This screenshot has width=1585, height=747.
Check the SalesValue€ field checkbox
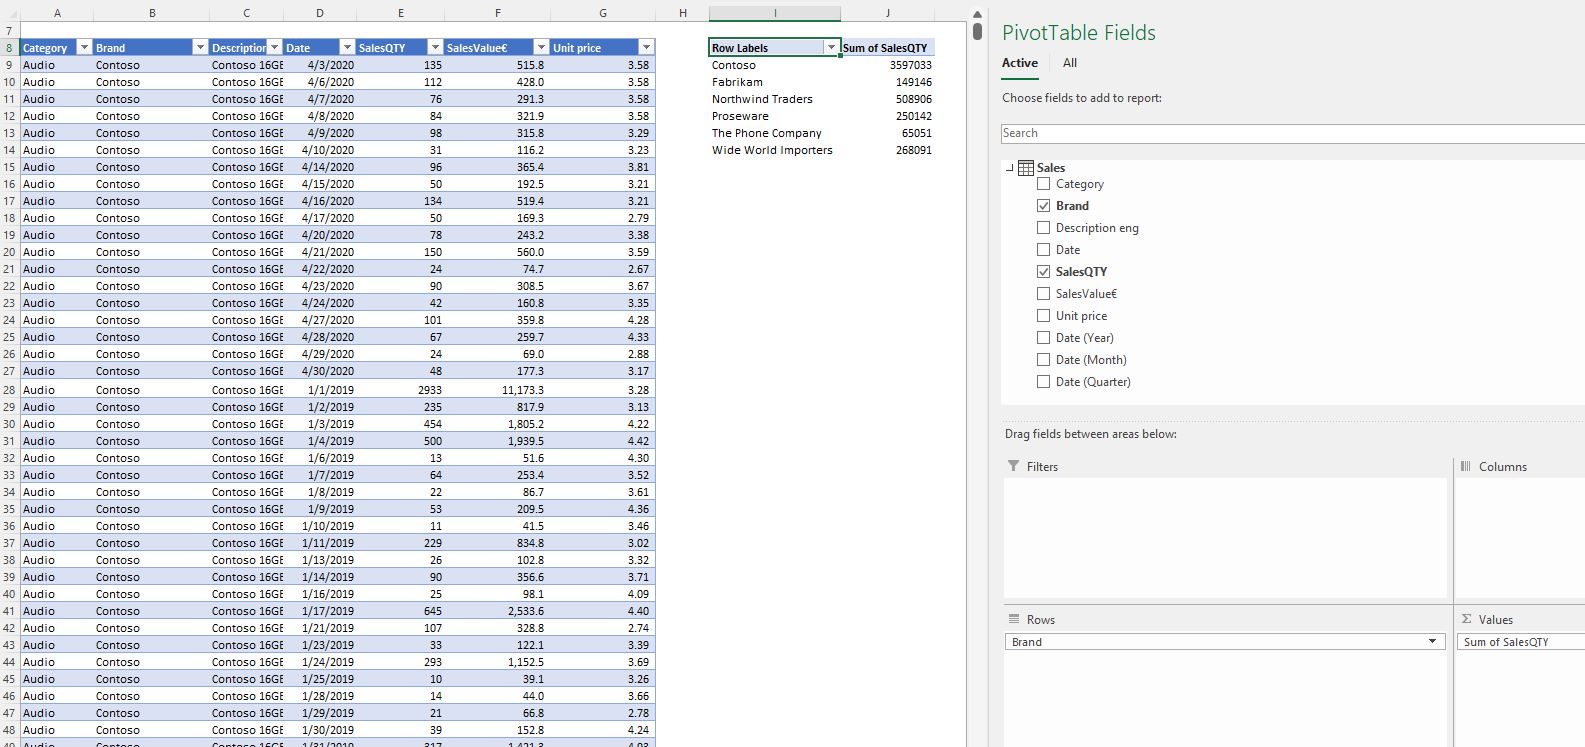point(1044,294)
